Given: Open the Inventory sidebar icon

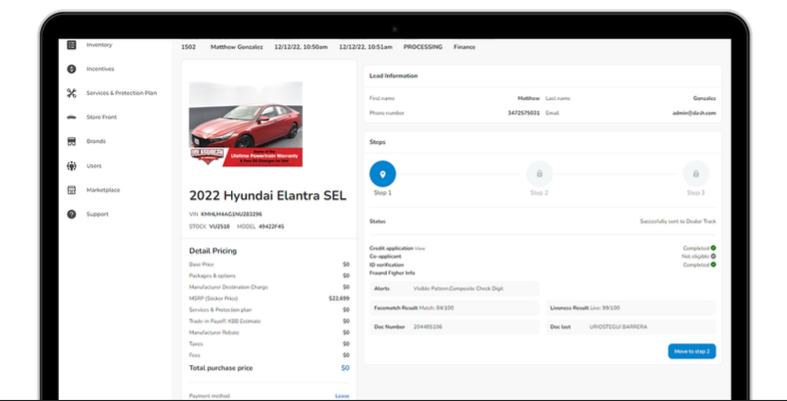Looking at the screenshot, I should click(x=71, y=45).
